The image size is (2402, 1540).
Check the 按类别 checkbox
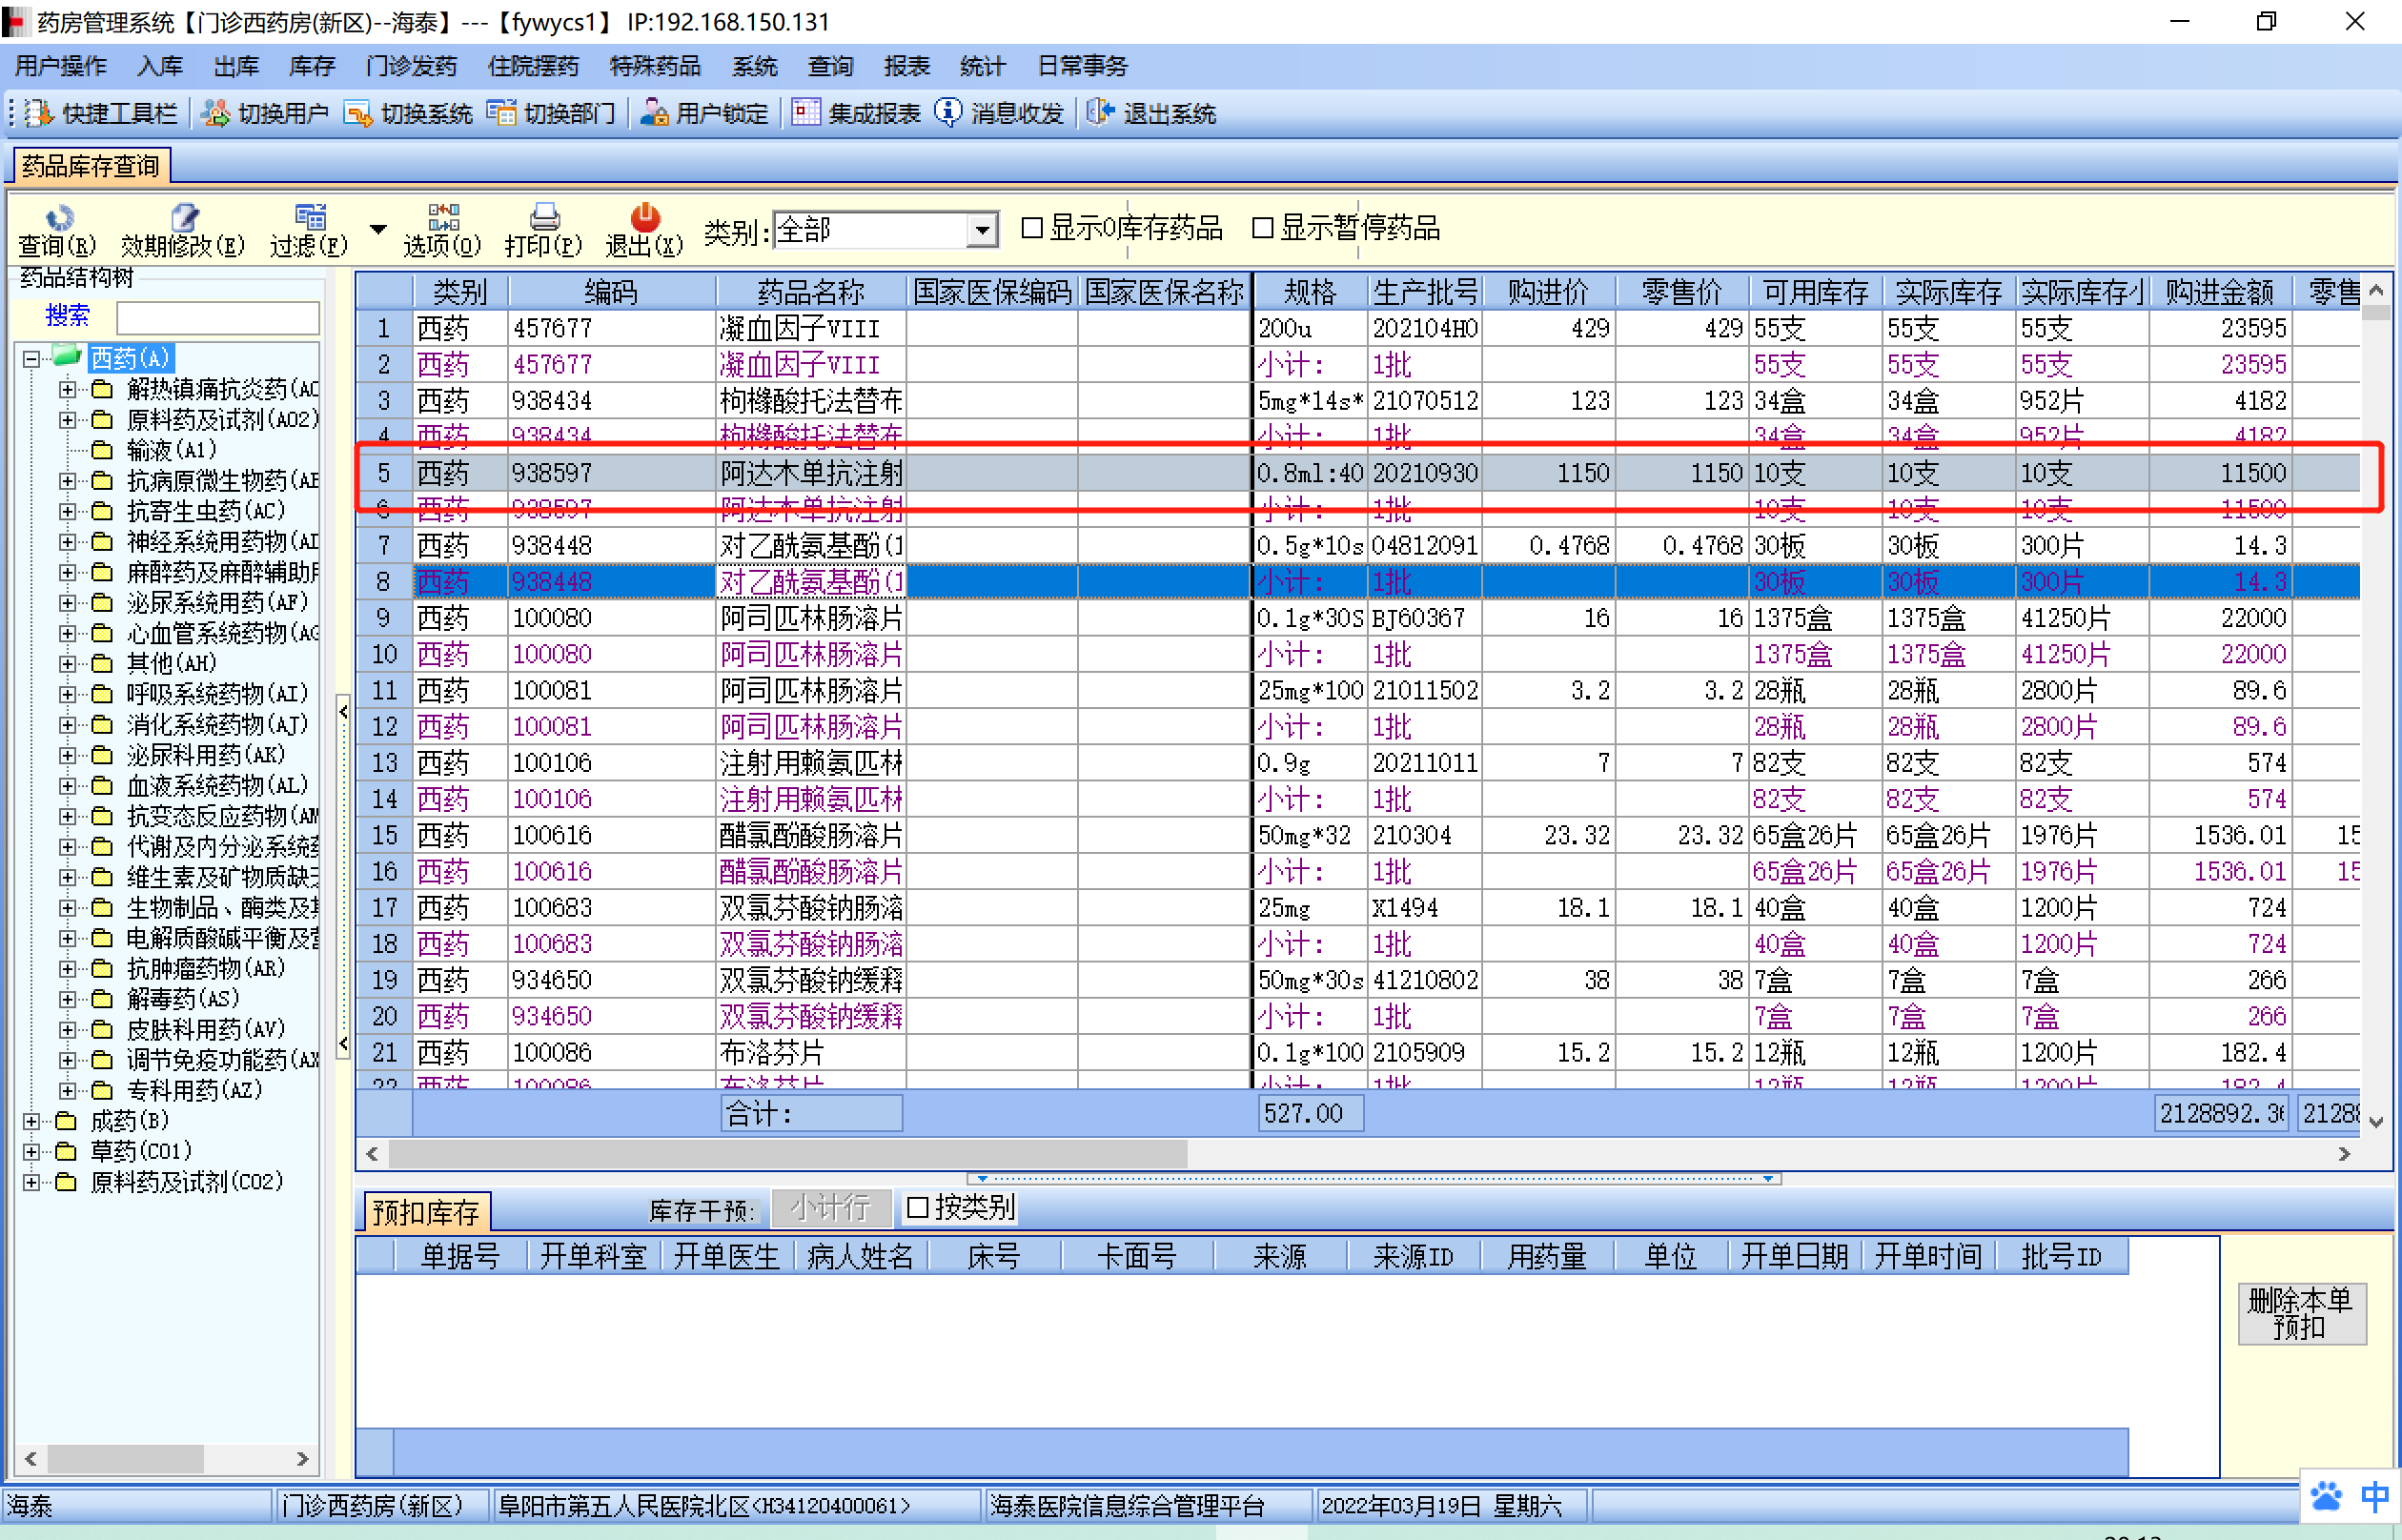click(x=917, y=1208)
